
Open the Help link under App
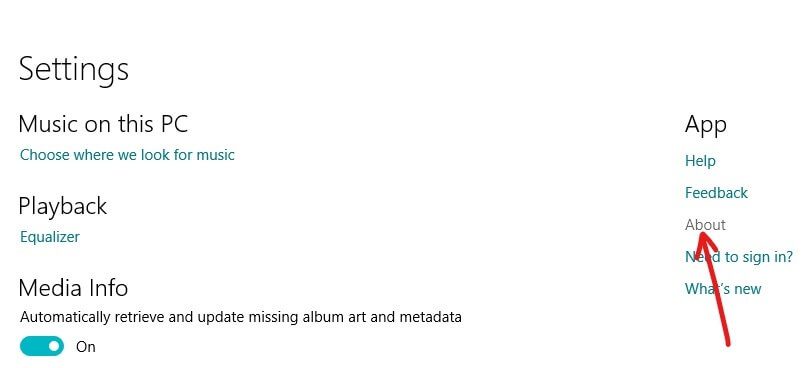[x=700, y=161]
